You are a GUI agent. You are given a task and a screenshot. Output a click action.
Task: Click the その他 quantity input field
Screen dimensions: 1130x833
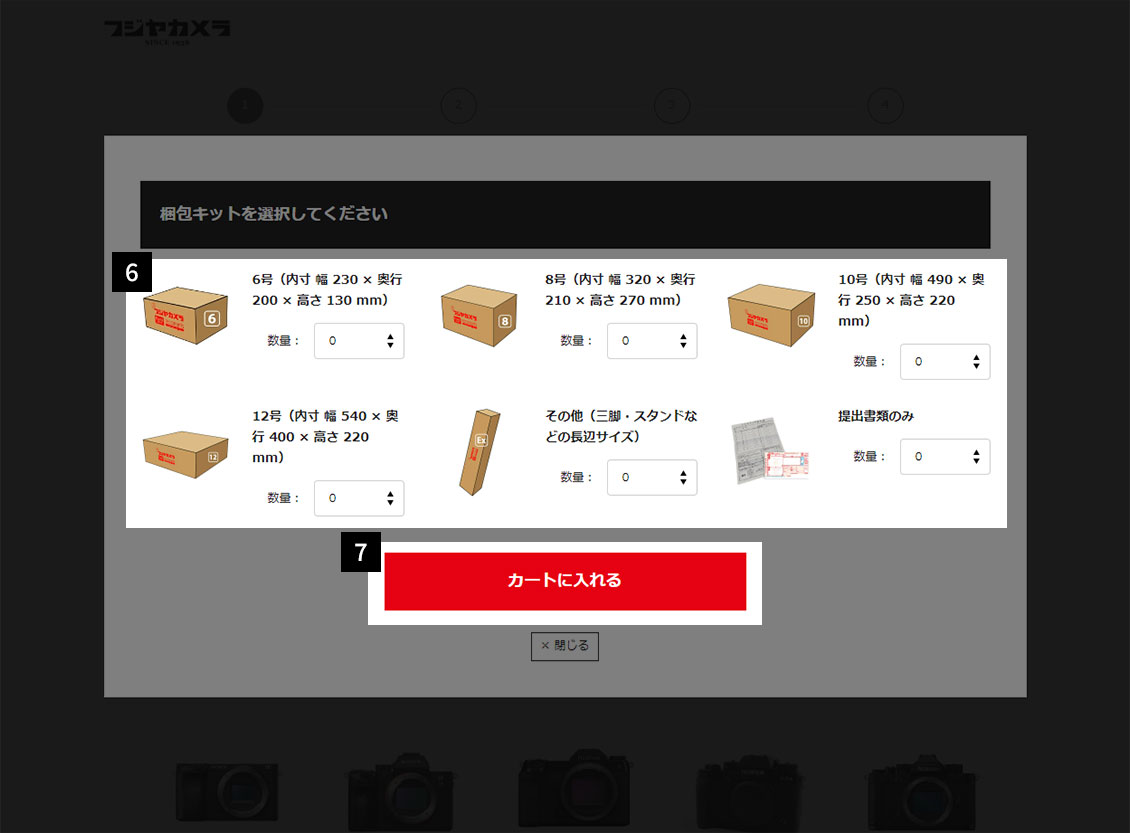(x=652, y=477)
